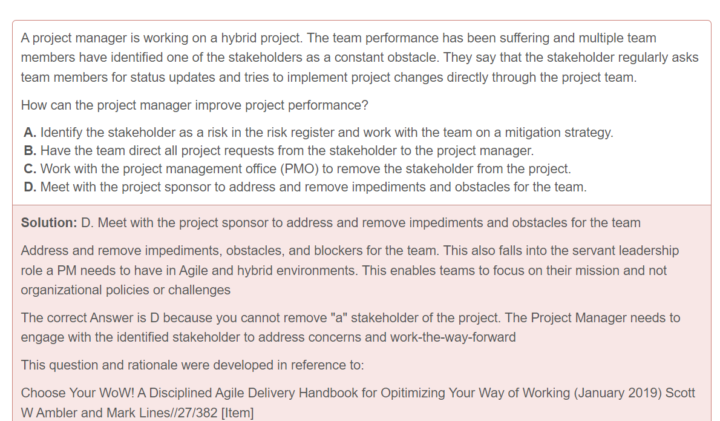
Task: Click the bold "B." option letter
Action: [30, 151]
